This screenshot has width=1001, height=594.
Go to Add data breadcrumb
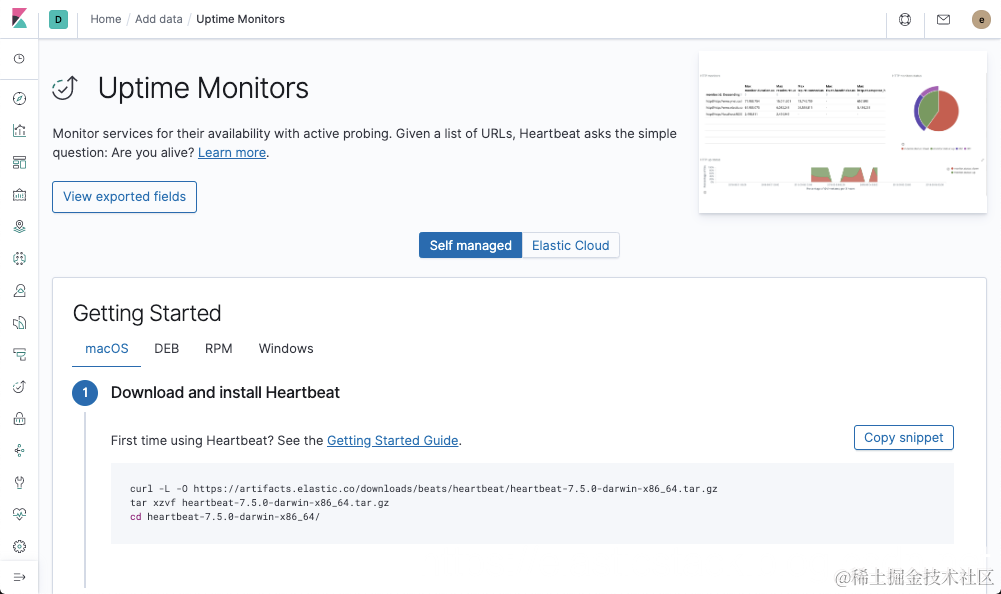(x=159, y=19)
